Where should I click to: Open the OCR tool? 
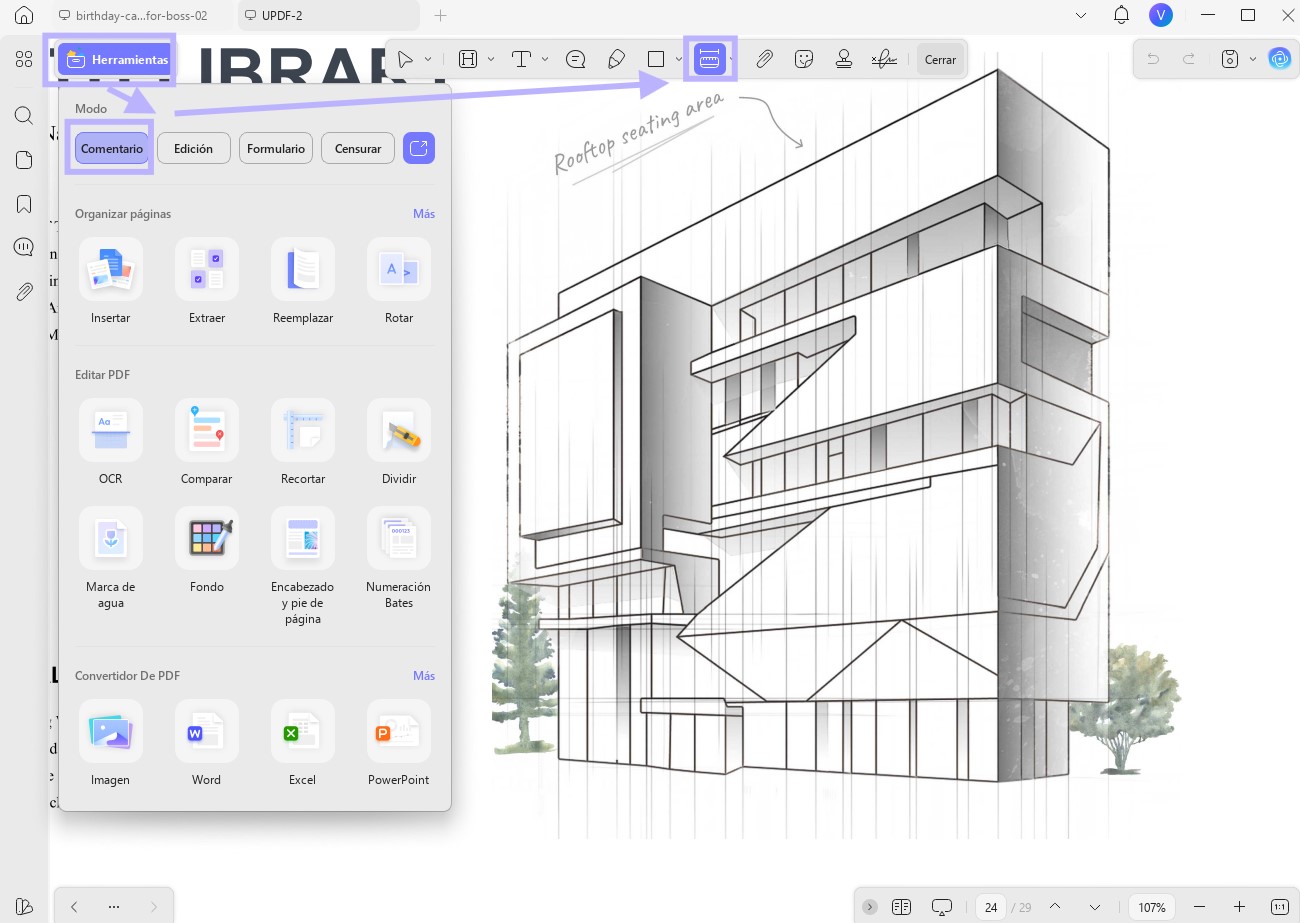(110, 442)
